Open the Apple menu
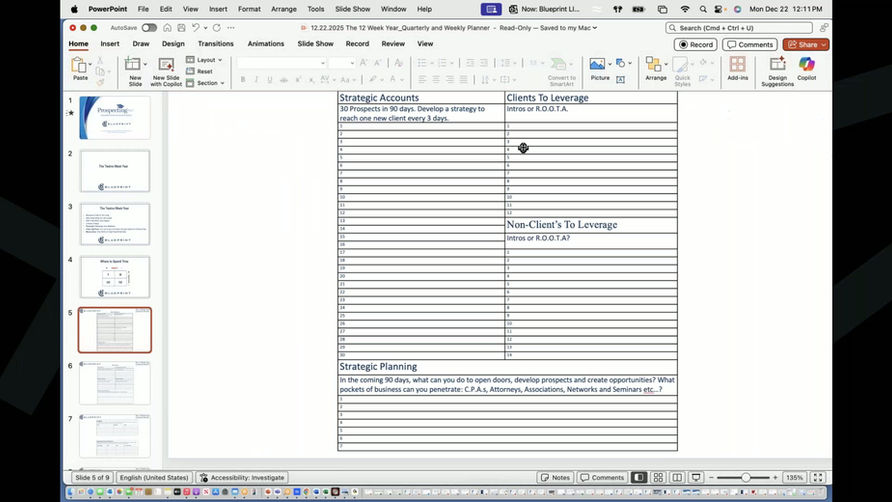Screen dimensions: 892x502 click(x=74, y=9)
